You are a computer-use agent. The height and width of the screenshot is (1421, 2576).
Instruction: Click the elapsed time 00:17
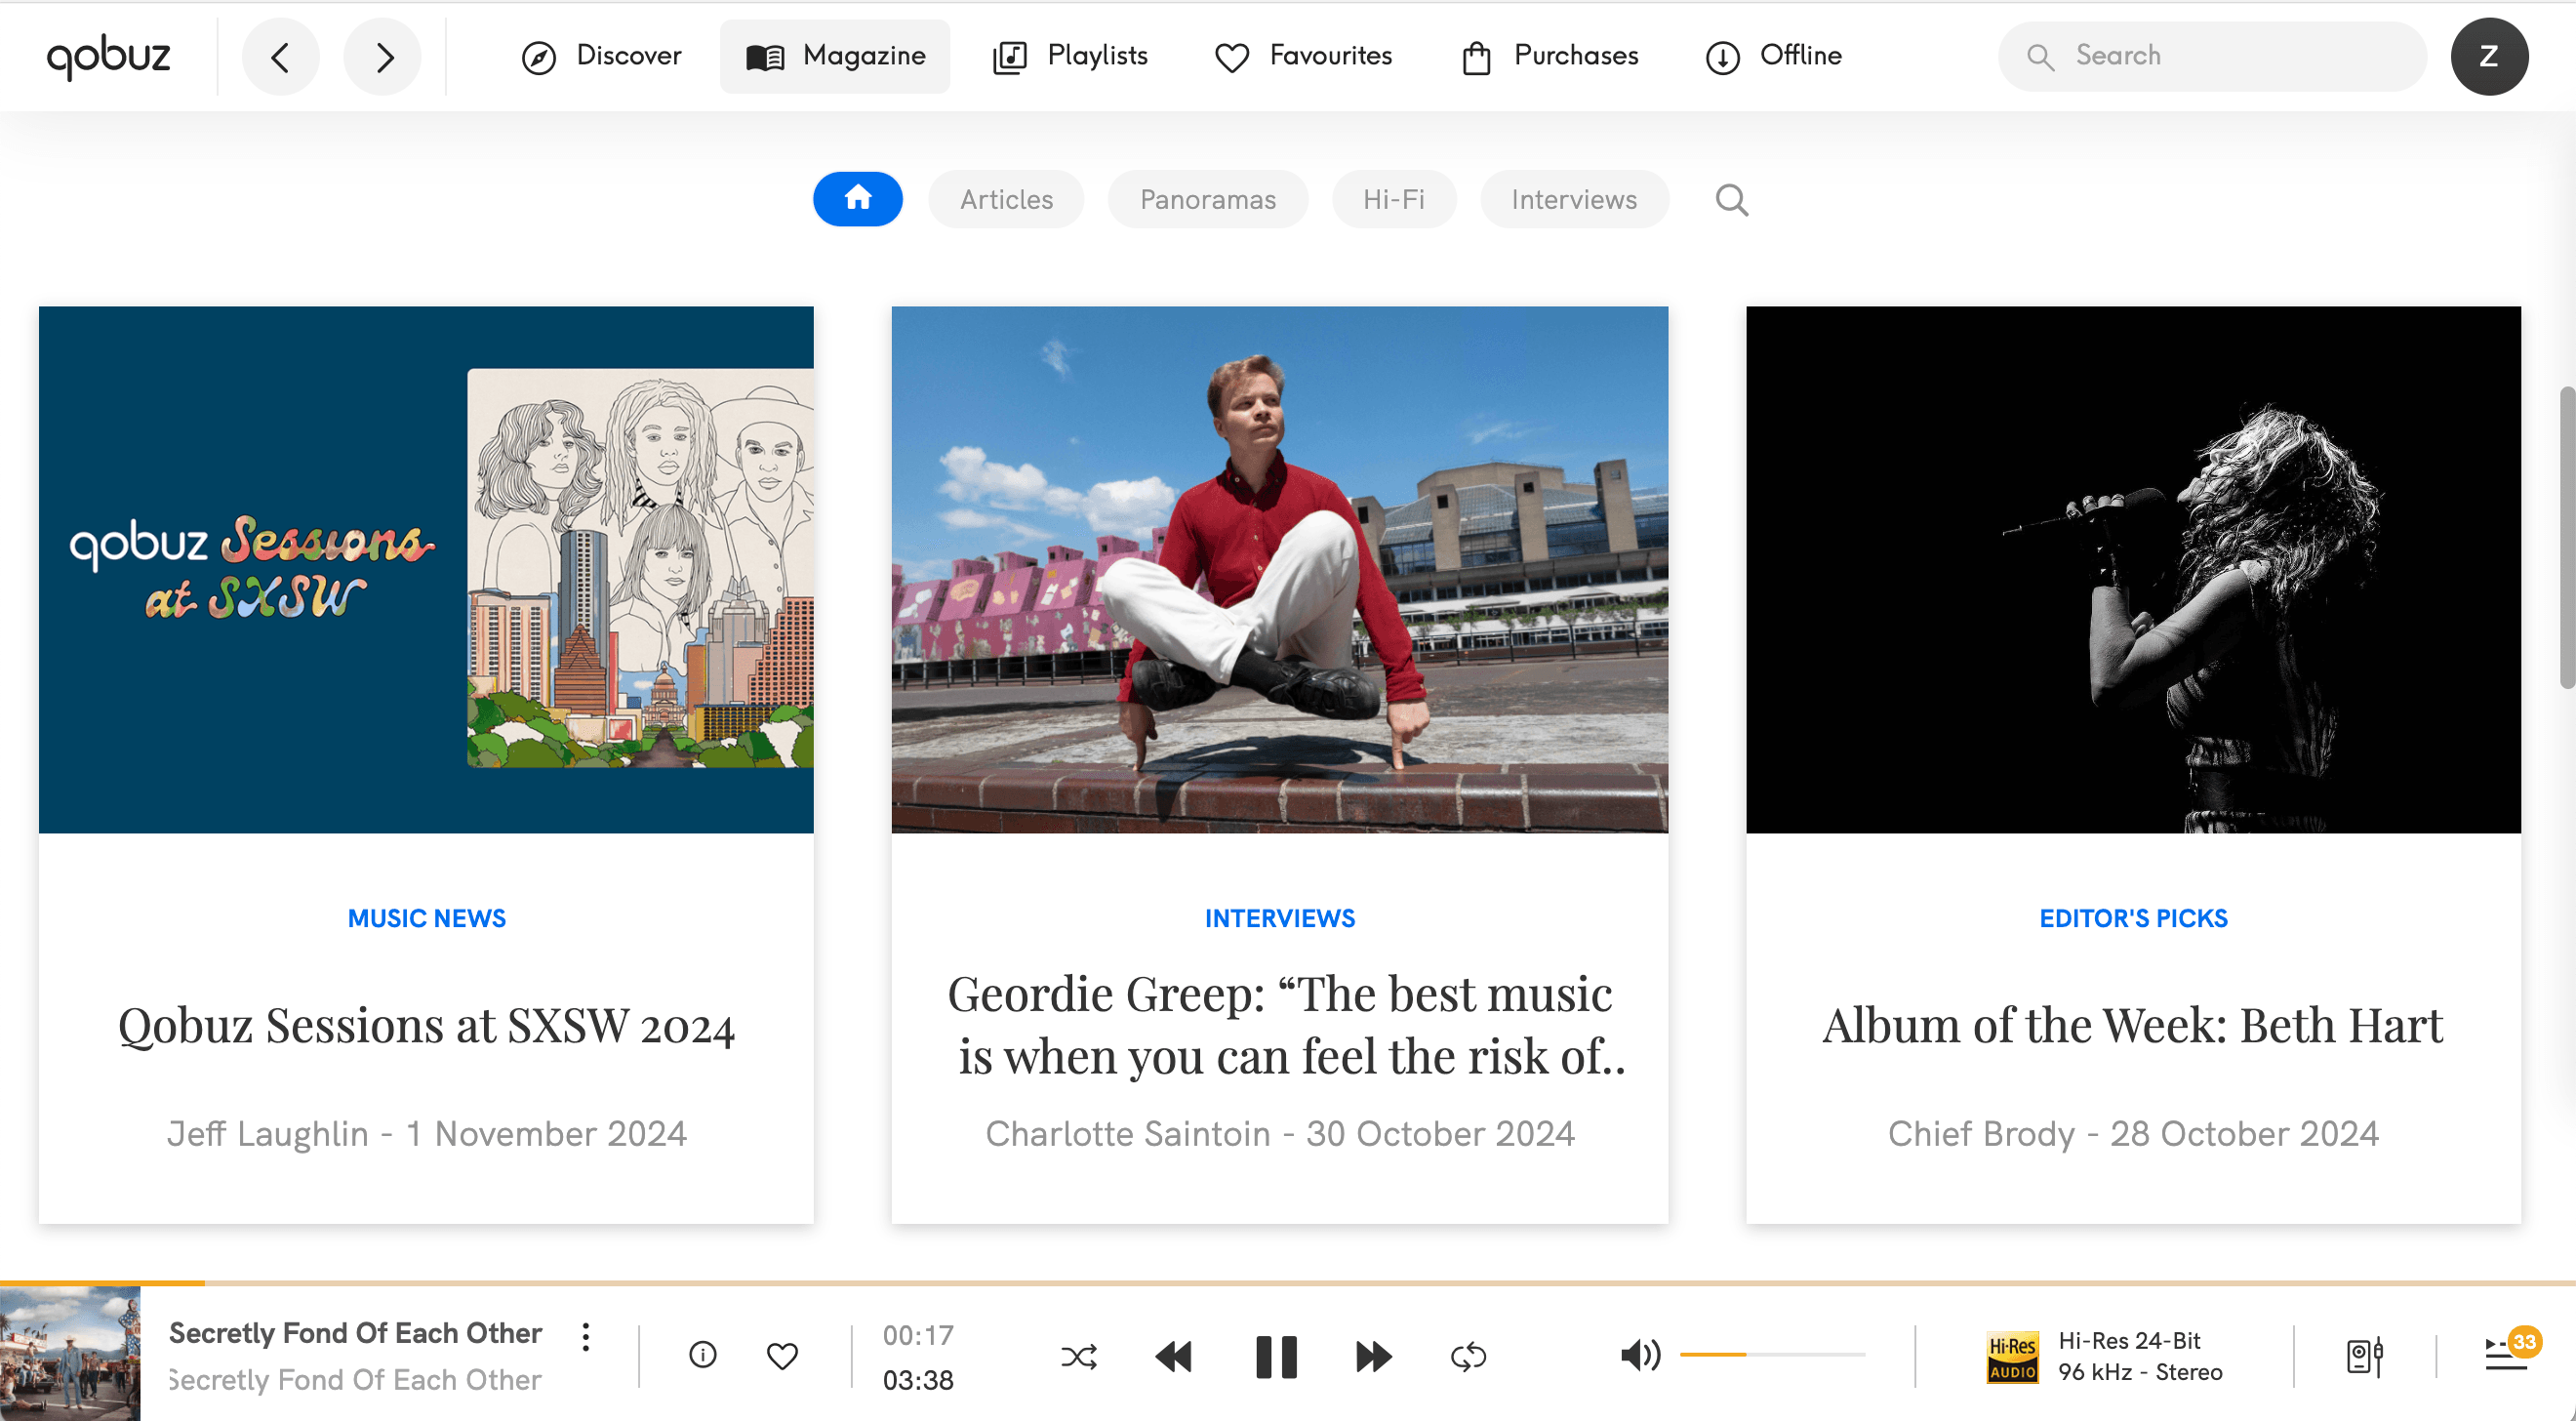click(x=918, y=1336)
